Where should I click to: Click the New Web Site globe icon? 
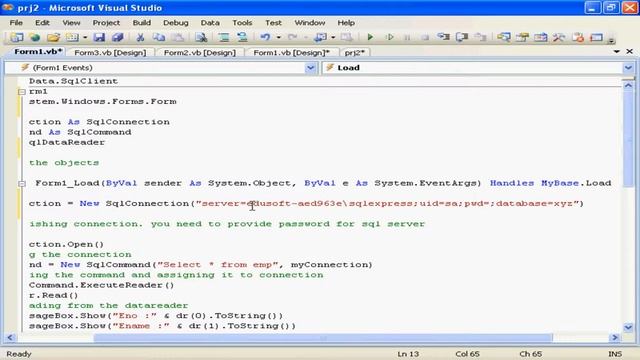(x=35, y=38)
